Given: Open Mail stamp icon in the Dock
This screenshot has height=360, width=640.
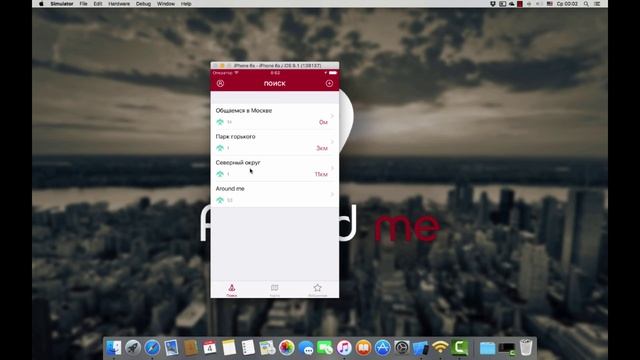Looking at the screenshot, I should (x=171, y=348).
